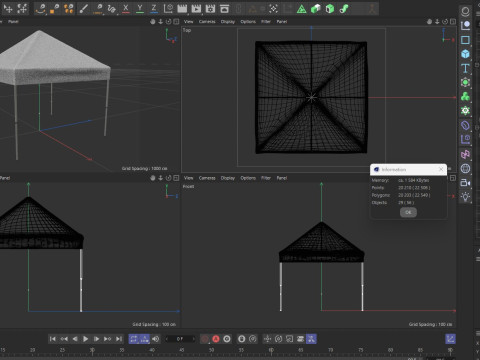Image resolution: width=480 pixels, height=360 pixels.
Task: Click OK in the Information dialog
Action: pos(408,212)
